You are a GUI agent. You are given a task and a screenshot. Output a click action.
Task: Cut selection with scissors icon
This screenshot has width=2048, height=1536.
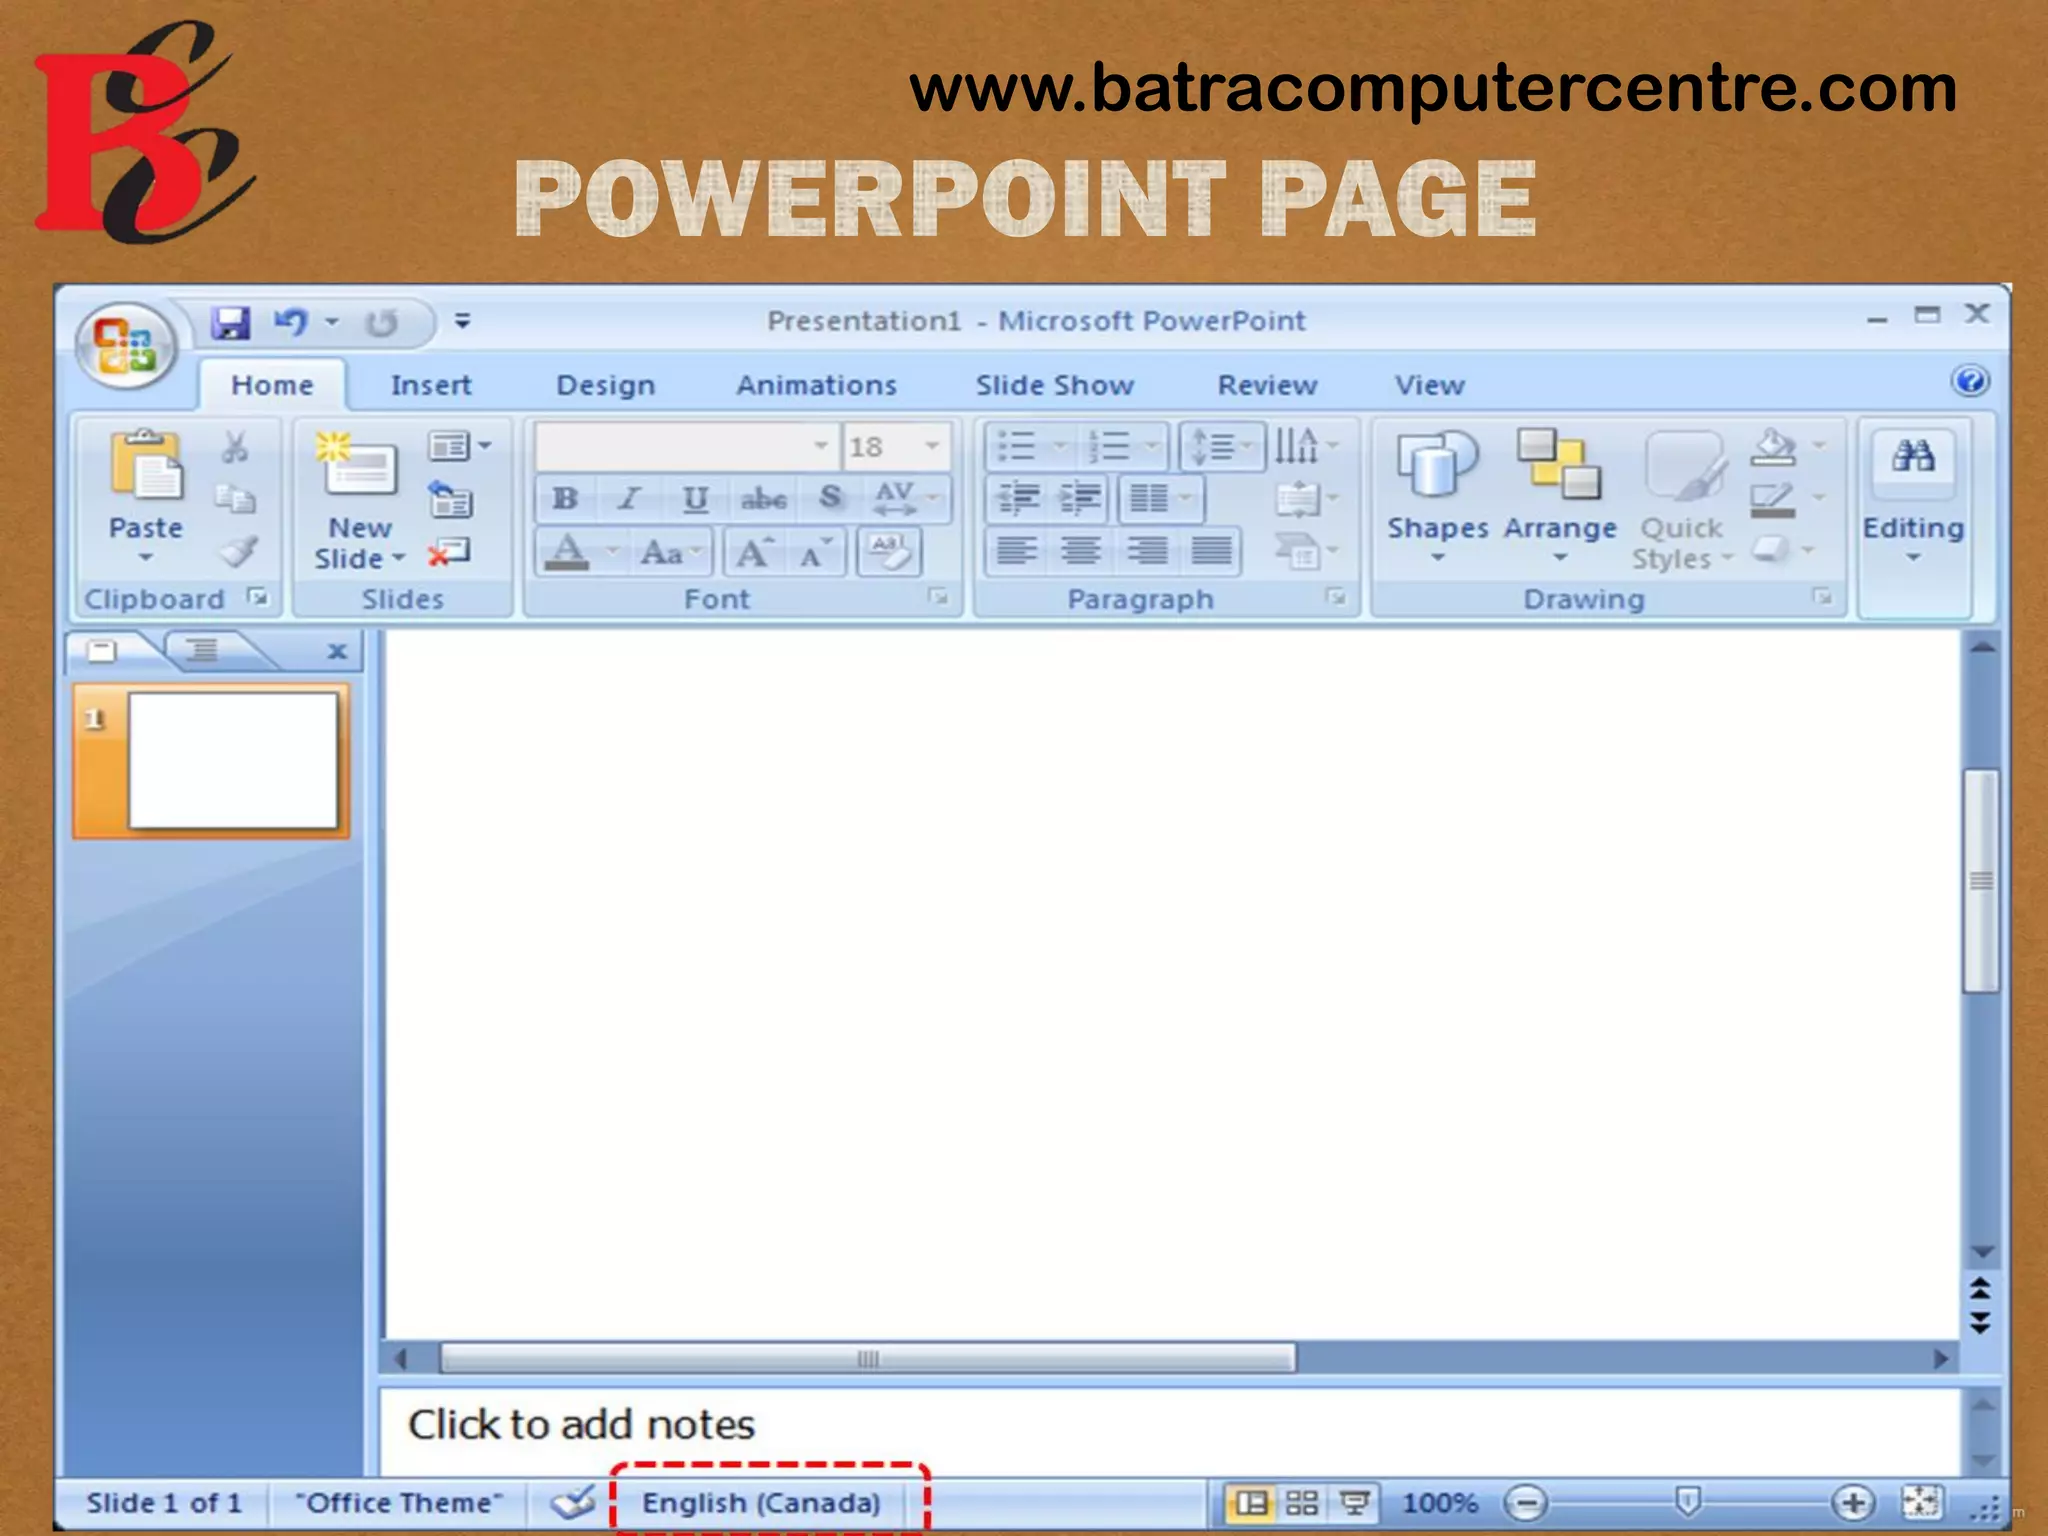[235, 447]
